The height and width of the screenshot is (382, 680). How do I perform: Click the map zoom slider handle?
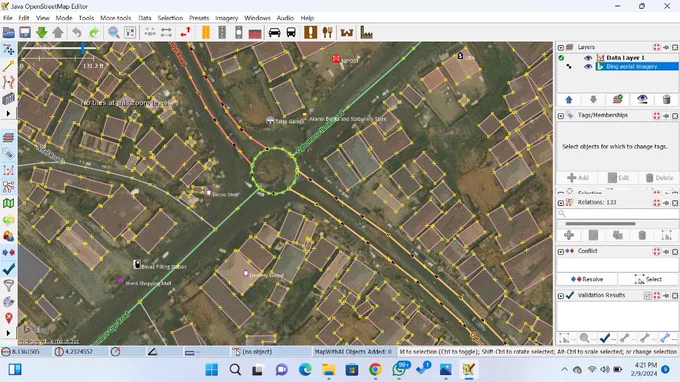point(82,49)
